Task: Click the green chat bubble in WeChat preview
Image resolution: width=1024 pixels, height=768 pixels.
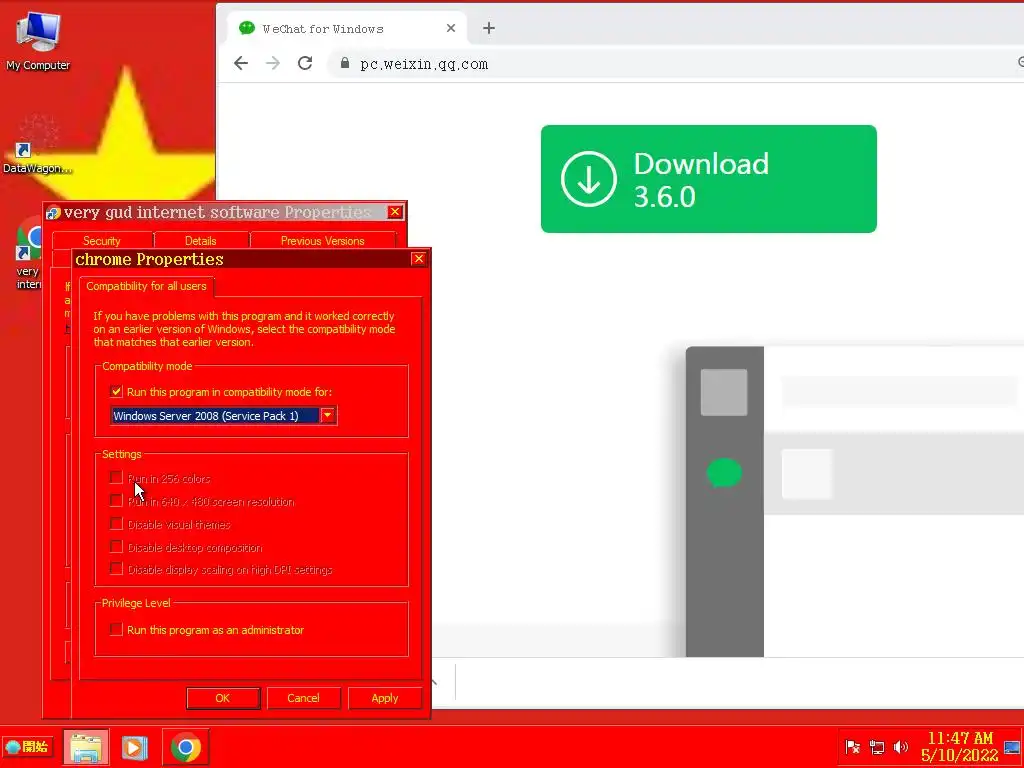Action: click(x=724, y=473)
